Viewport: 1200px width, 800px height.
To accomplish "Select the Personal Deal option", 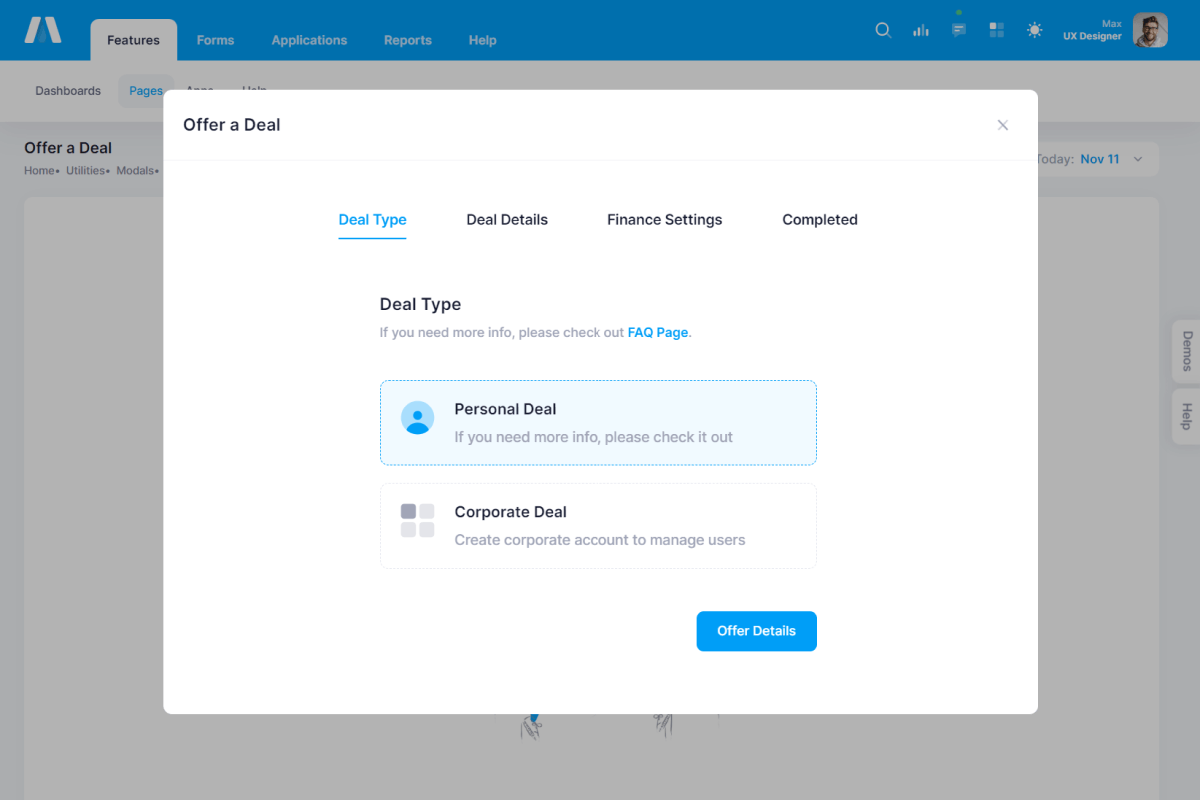I will tap(598, 422).
